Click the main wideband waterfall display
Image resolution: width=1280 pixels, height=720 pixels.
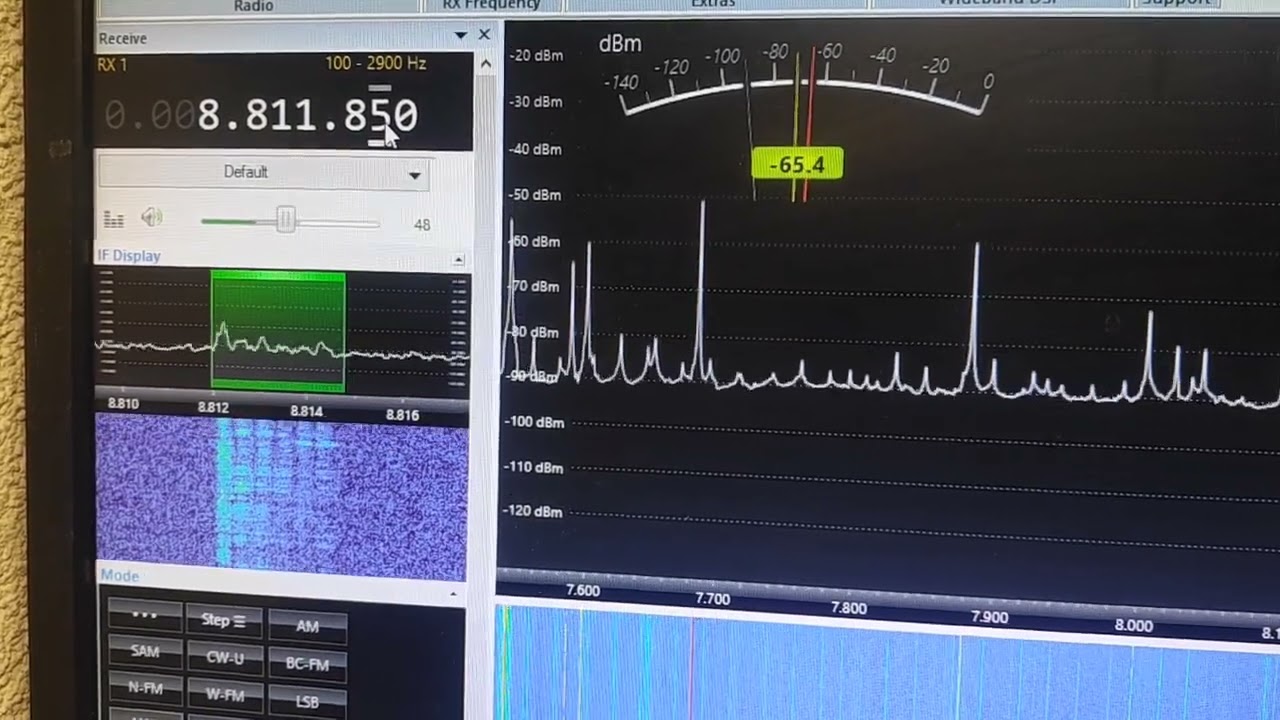(887, 665)
